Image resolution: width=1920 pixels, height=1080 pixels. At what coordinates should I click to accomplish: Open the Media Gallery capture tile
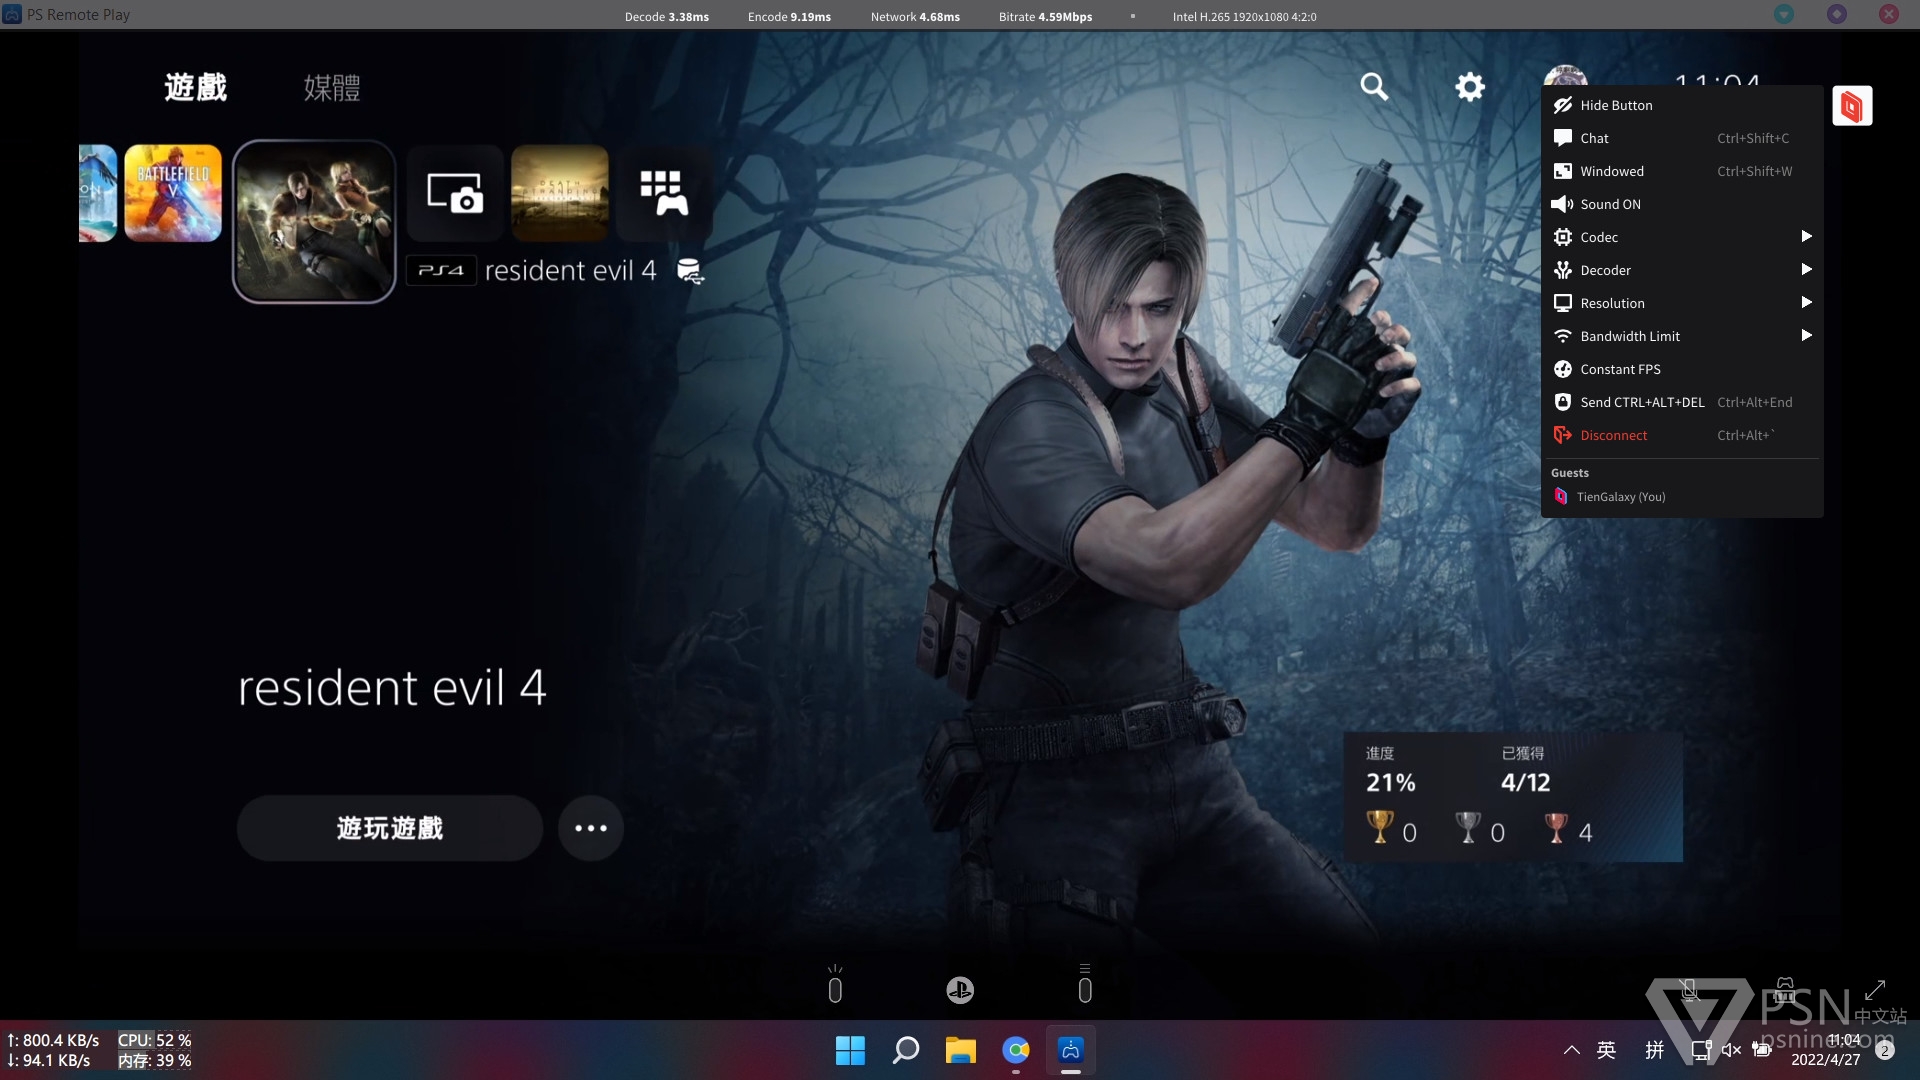[x=455, y=193]
